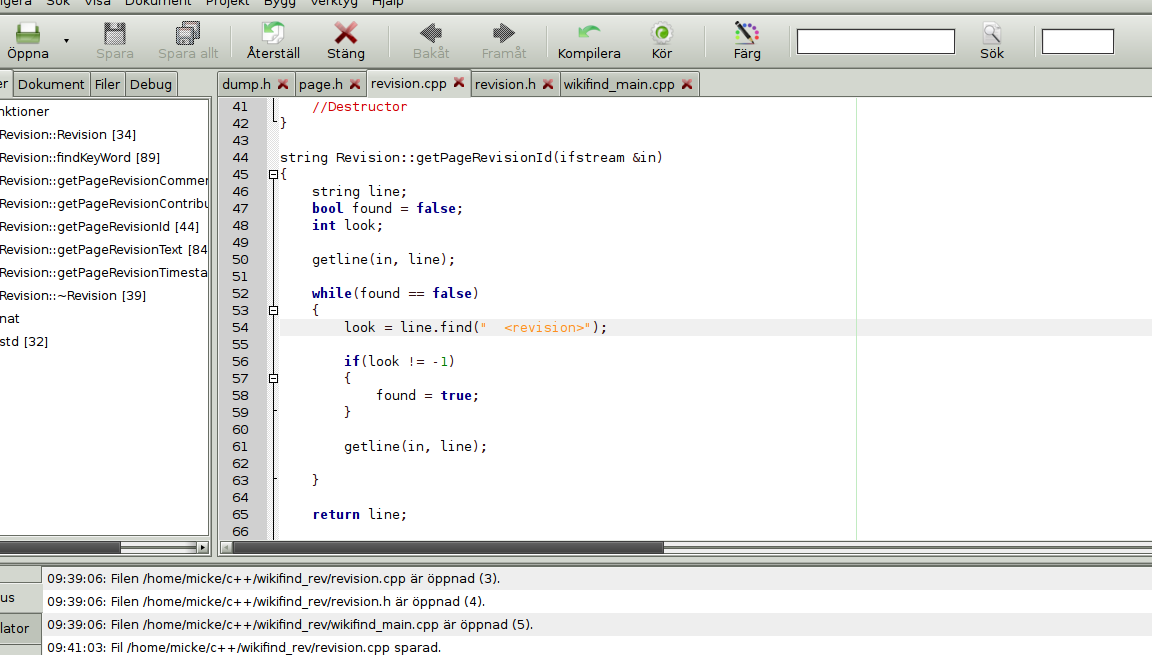This screenshot has height=655, width=1152.
Task: Focus the small field right of Sök
Action: (1078, 42)
